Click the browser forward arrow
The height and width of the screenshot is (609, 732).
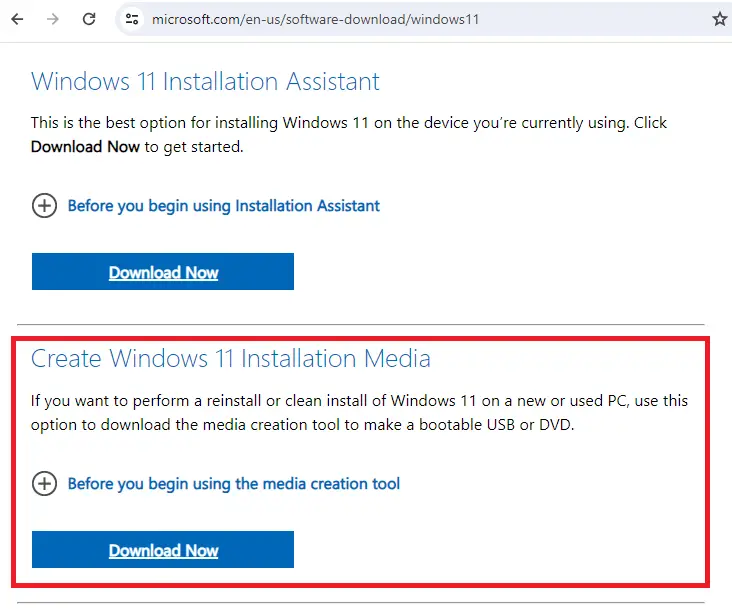(x=53, y=19)
